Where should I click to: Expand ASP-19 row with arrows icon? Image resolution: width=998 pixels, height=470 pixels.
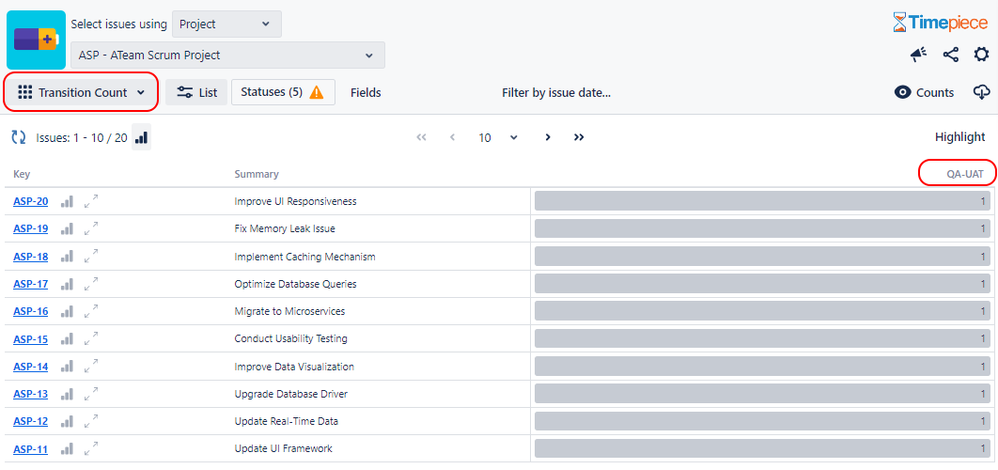(x=92, y=229)
